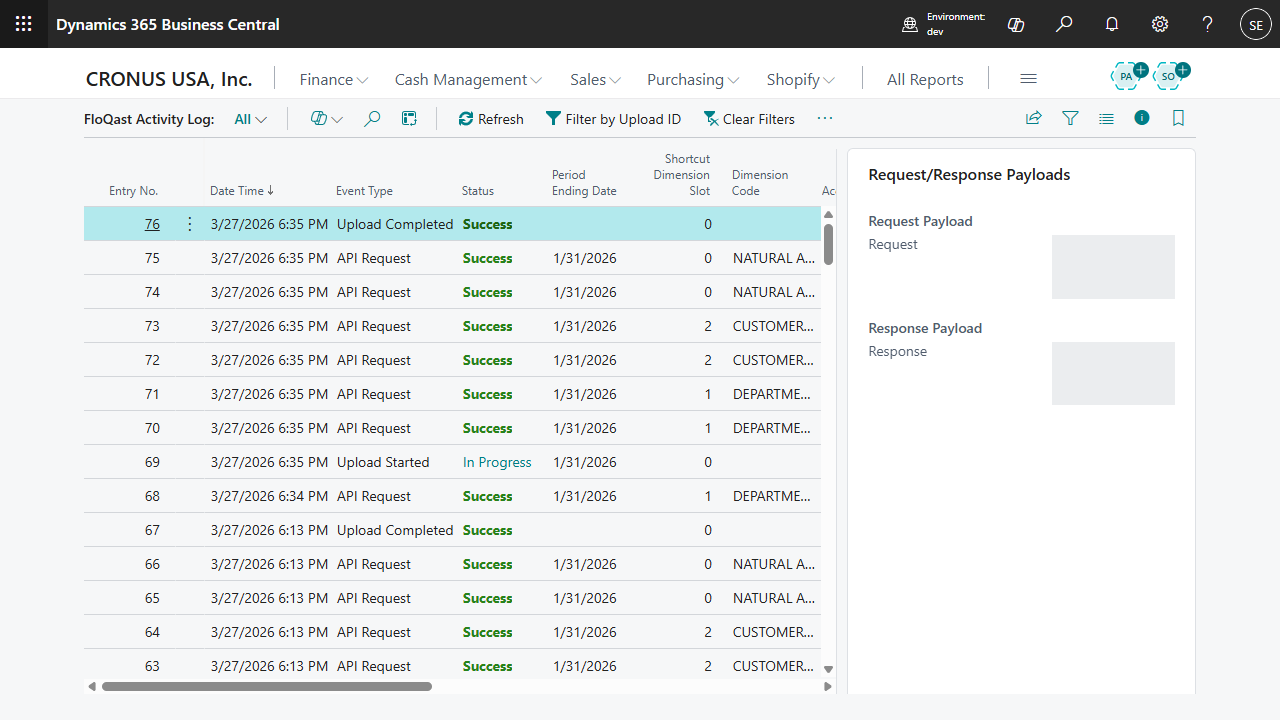Screen dimensions: 1280x720
Task: Go to CRONUS USA, Inc. home
Action: (169, 79)
